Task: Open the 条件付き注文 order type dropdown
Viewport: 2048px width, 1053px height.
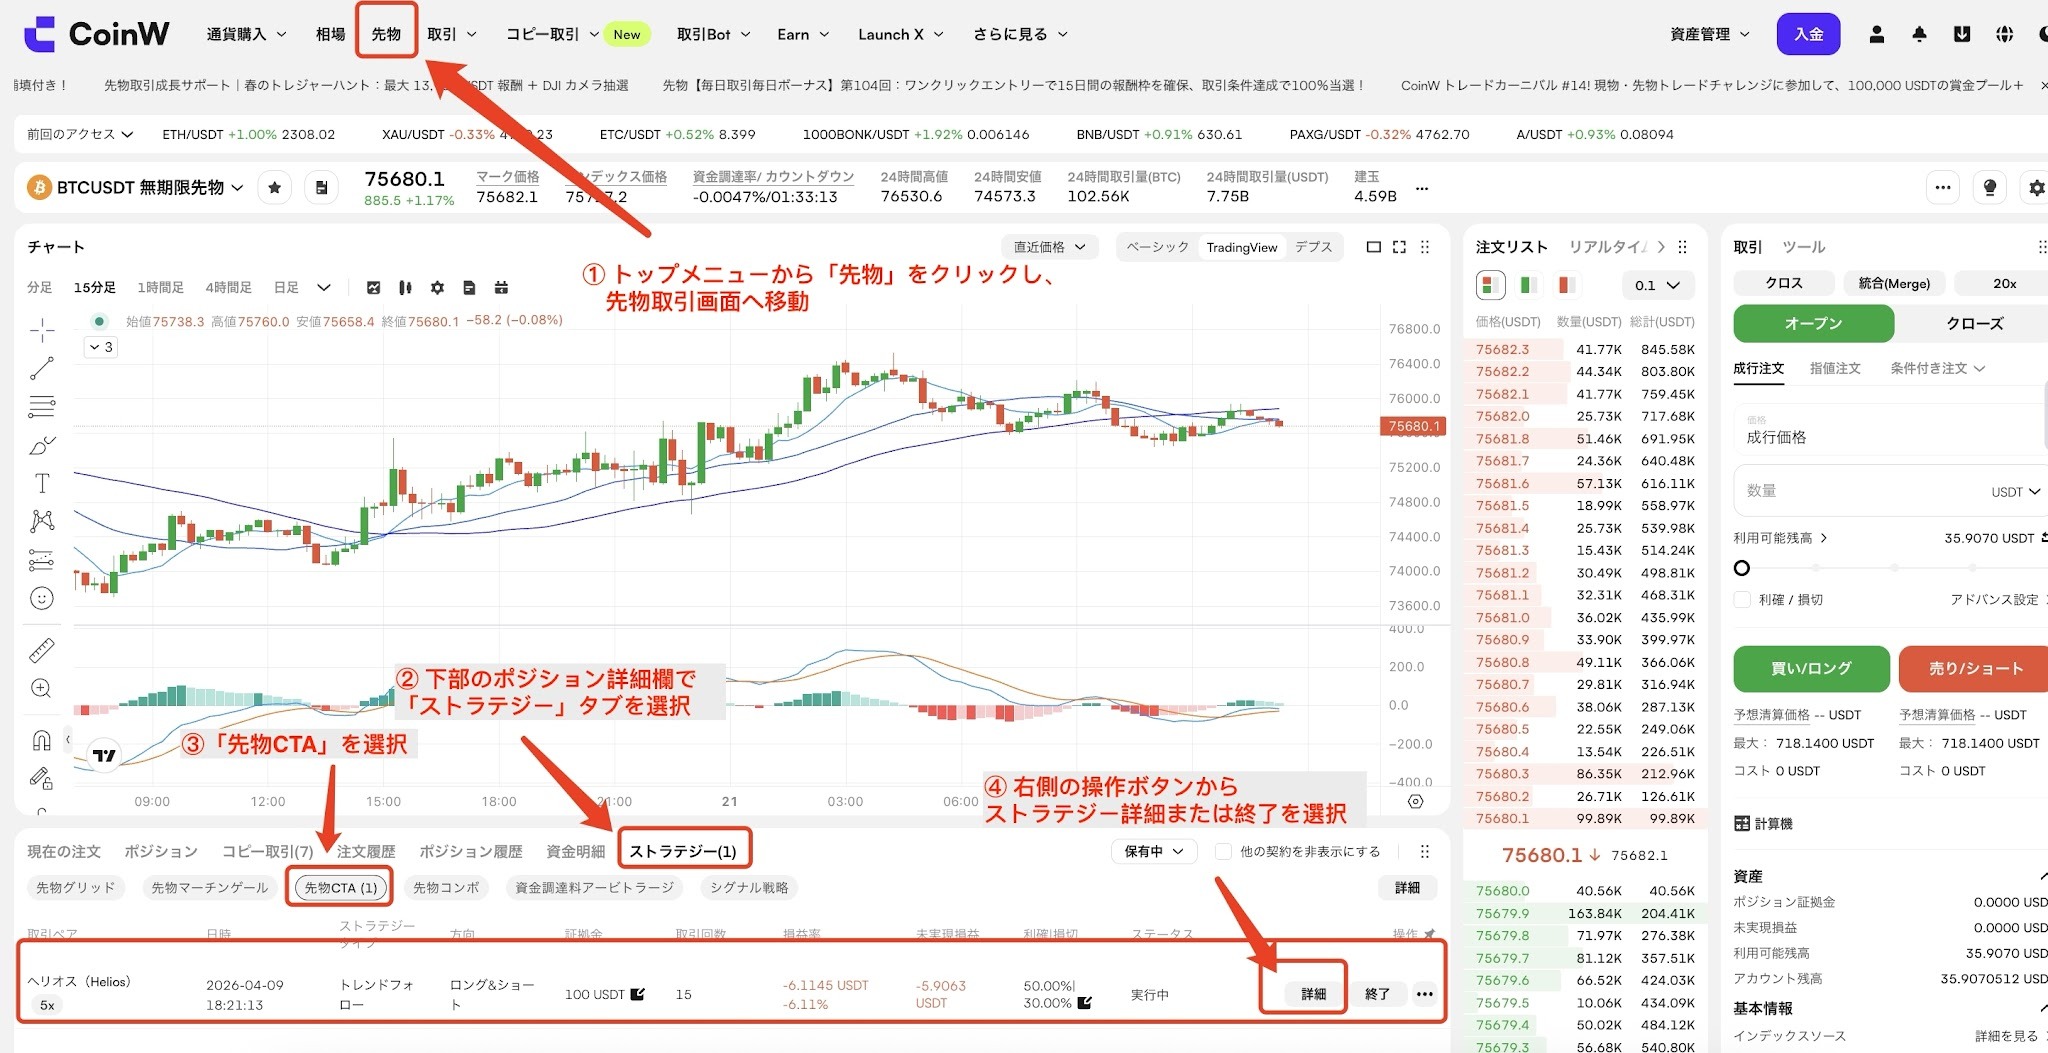Action: pyautogui.click(x=1937, y=368)
